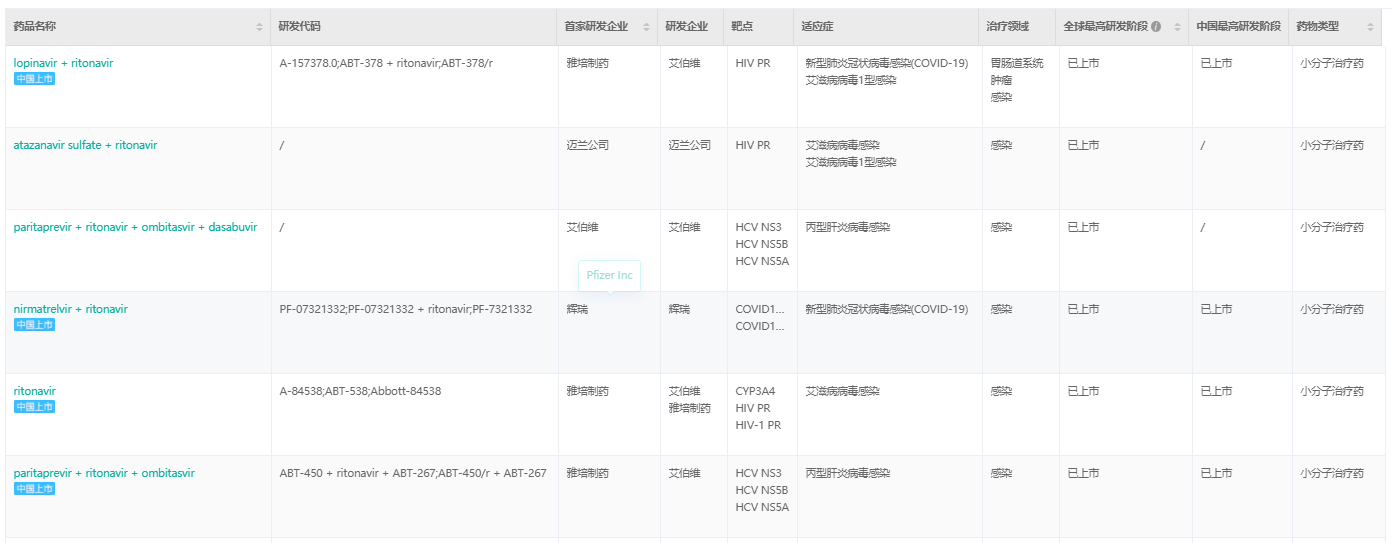Click 艾滋病病毒感染 in atazanavir row
Screen dimensions: 1392x543
point(843,145)
